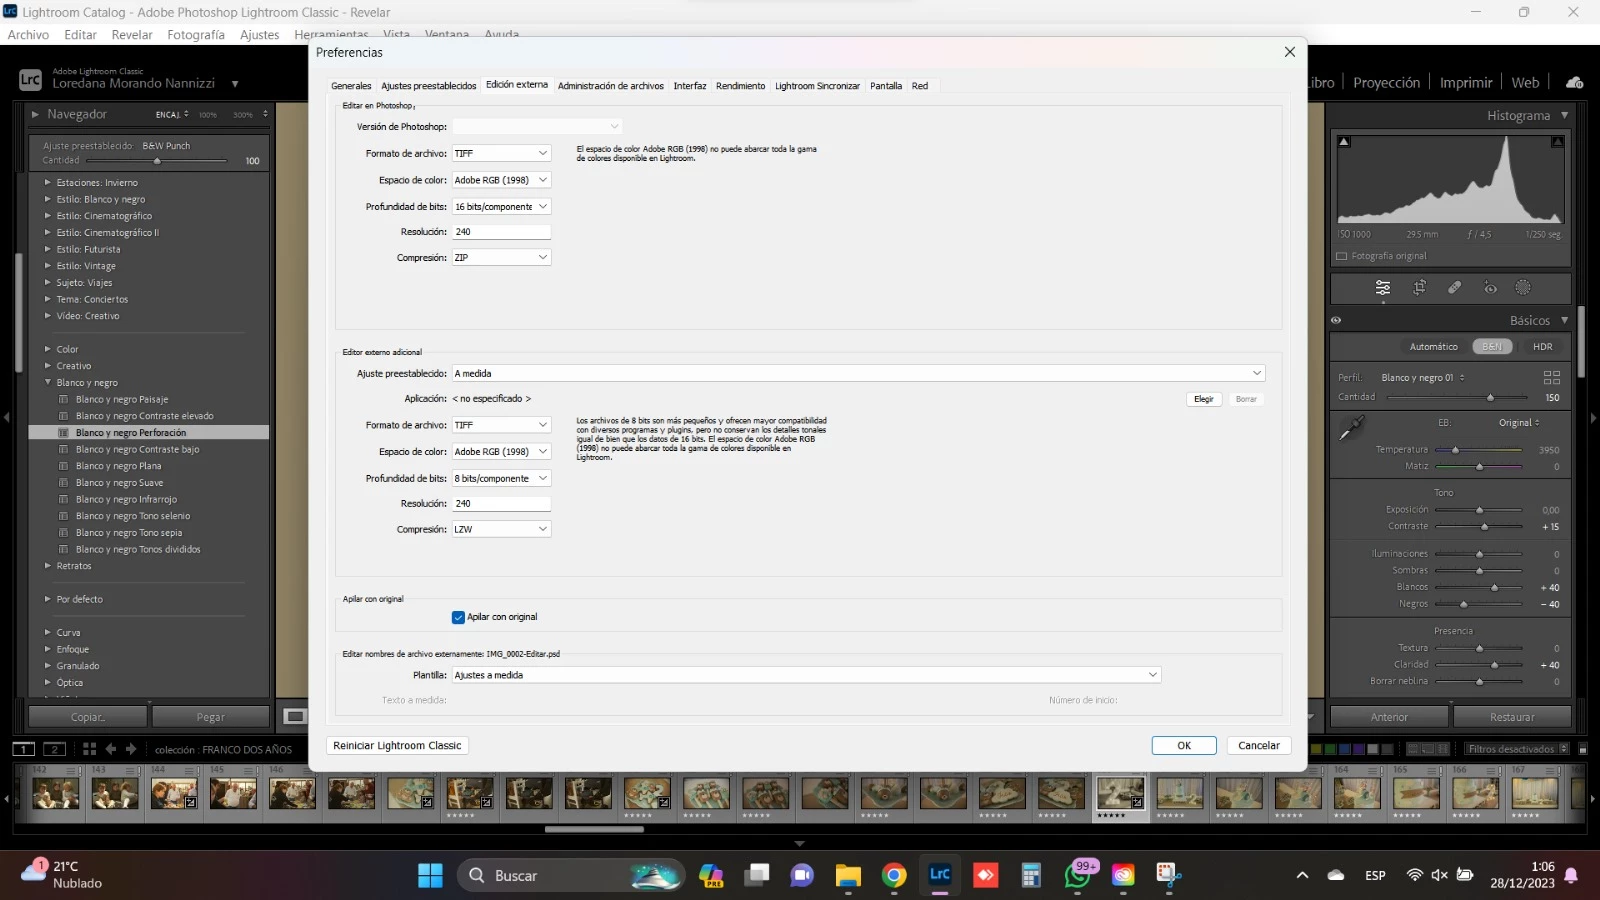1600x900 pixels.
Task: Switch to Rendimiento tab
Action: pos(740,86)
